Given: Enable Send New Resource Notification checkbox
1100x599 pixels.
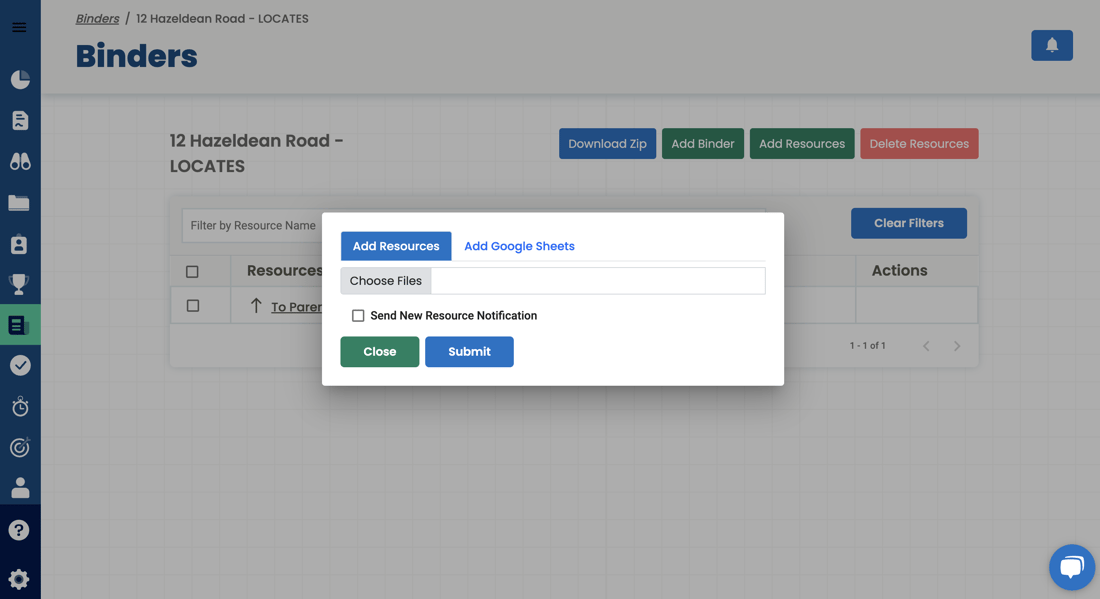Looking at the screenshot, I should tap(358, 316).
